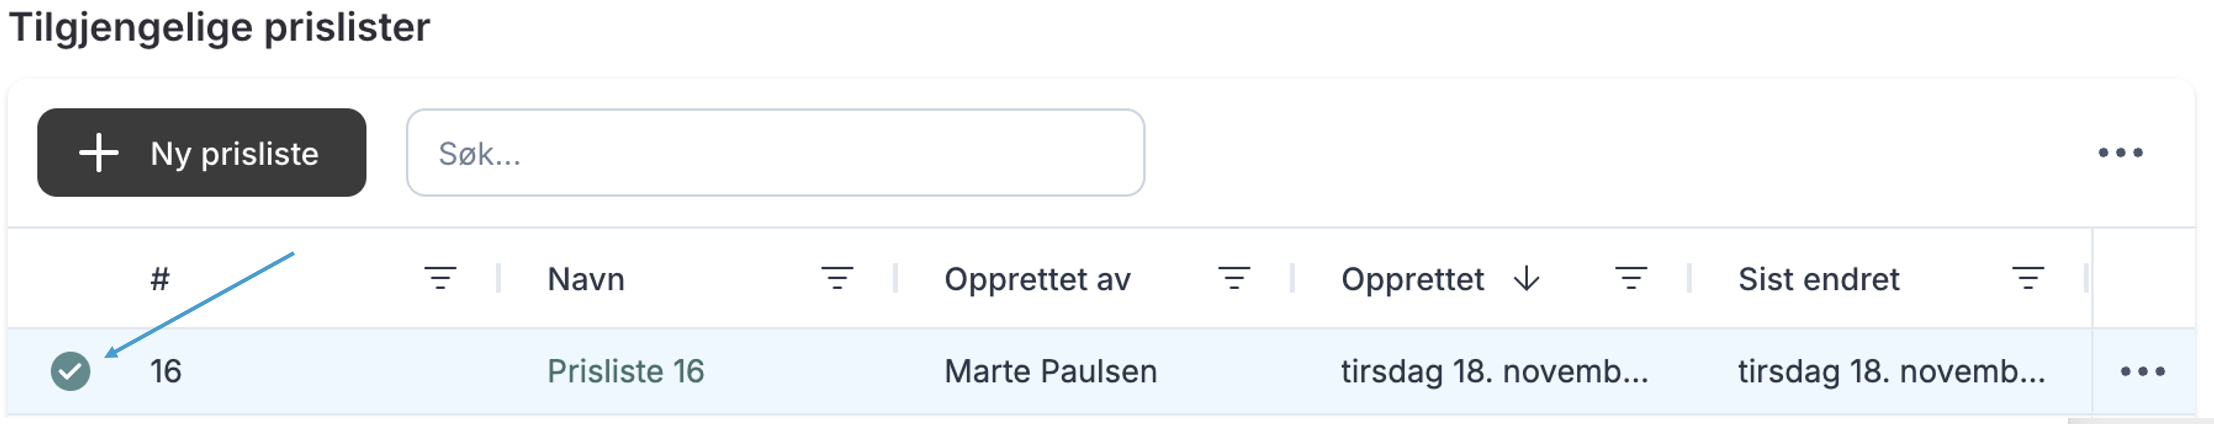
Task: Click the Marte Paulsen cell
Action: [x=1050, y=371]
